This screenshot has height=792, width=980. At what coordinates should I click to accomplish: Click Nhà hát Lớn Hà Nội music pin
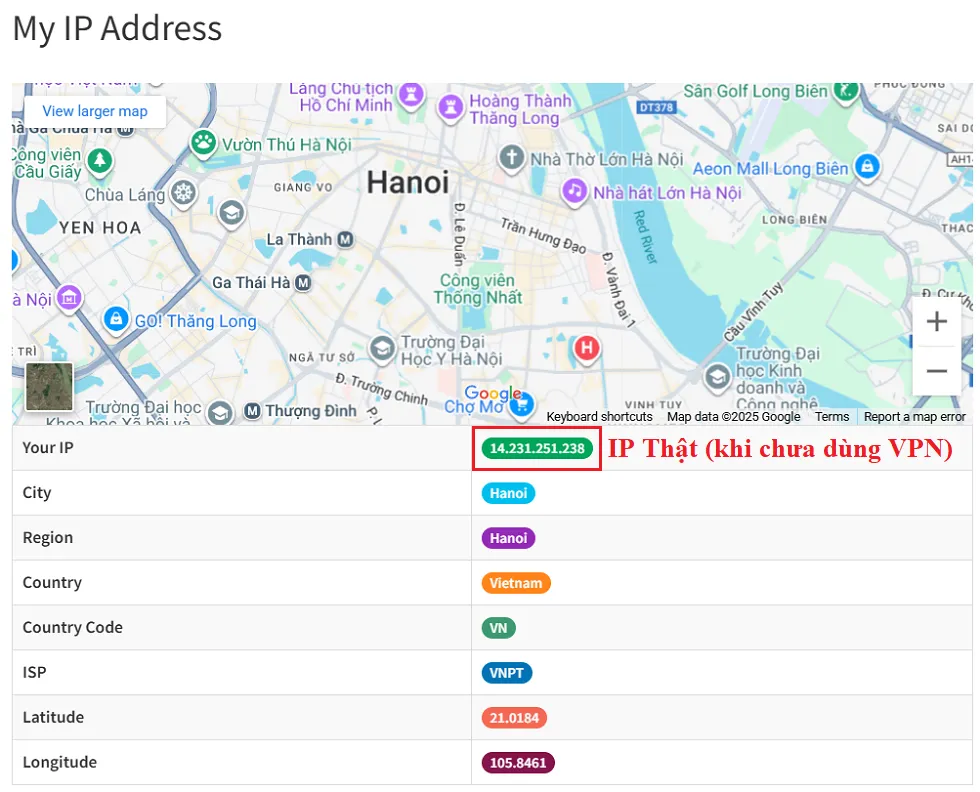pyautogui.click(x=574, y=191)
